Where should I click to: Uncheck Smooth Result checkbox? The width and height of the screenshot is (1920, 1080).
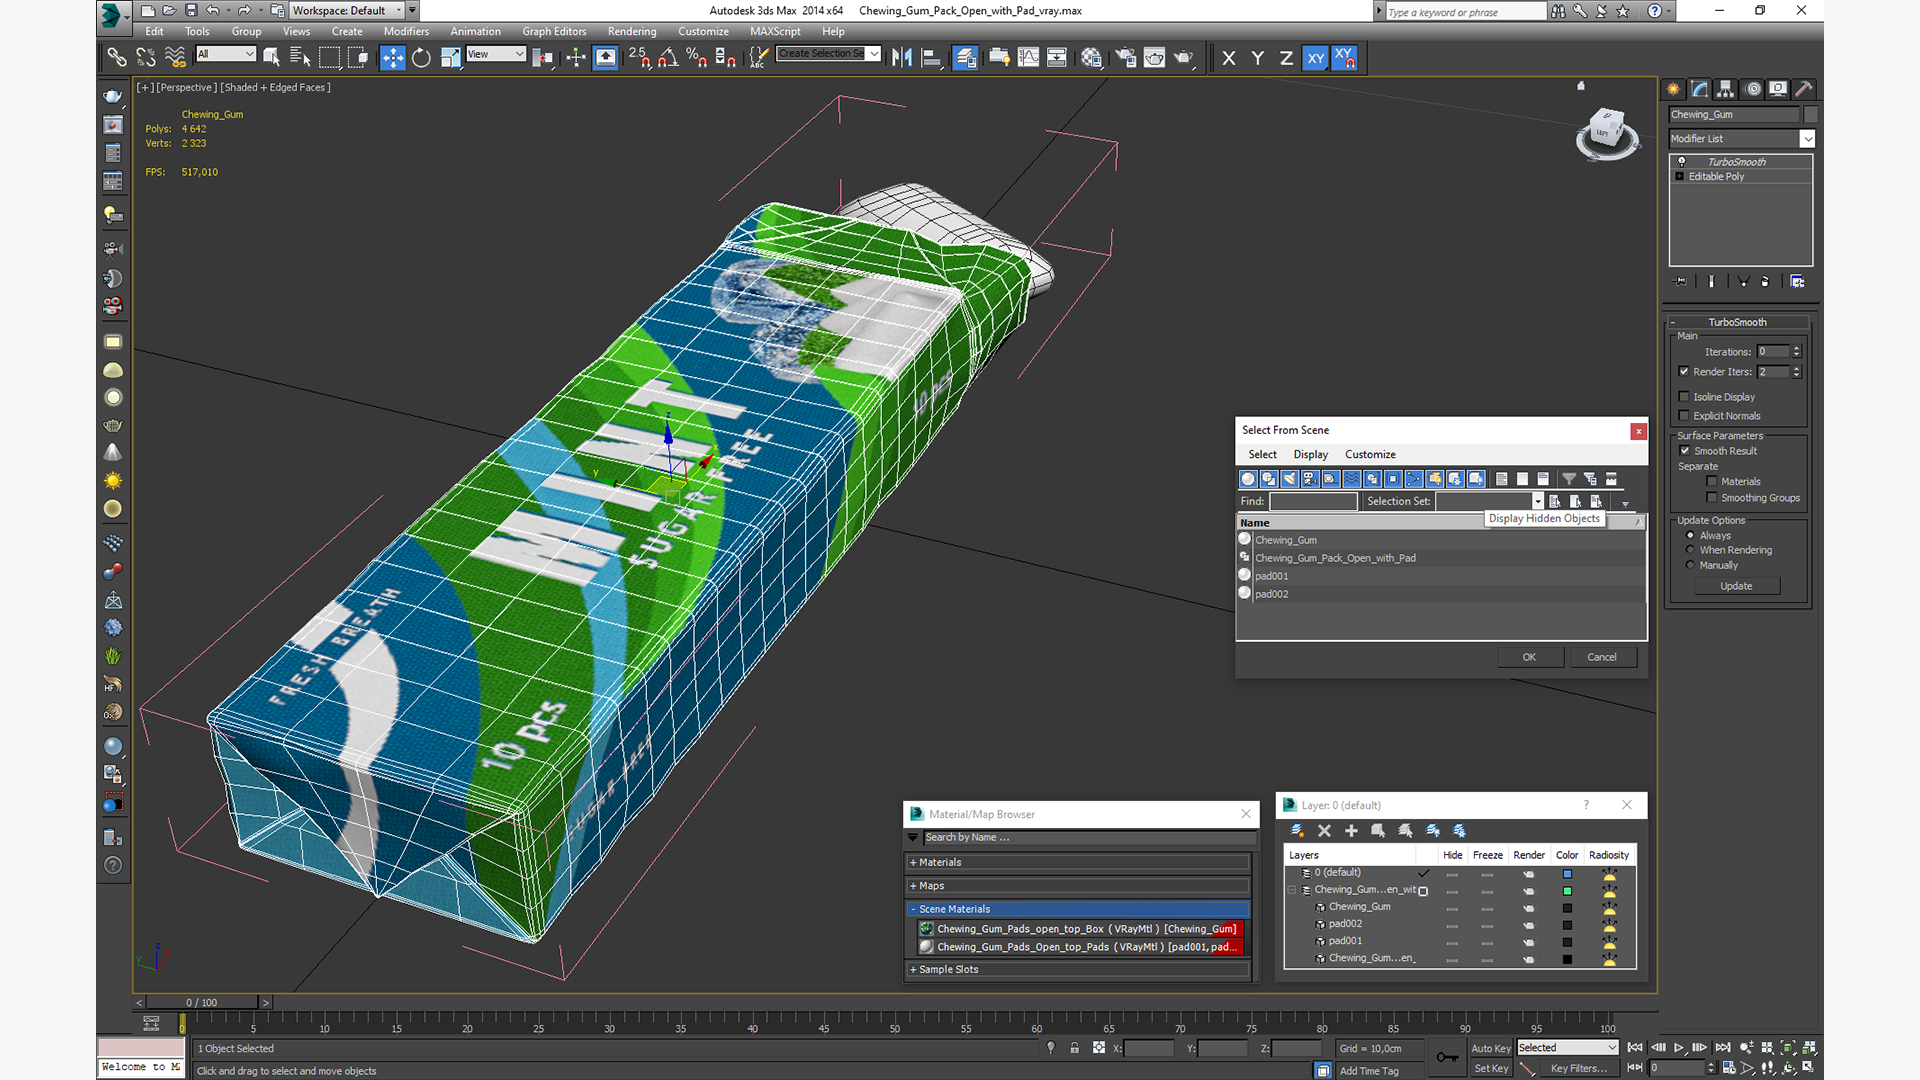point(1684,451)
